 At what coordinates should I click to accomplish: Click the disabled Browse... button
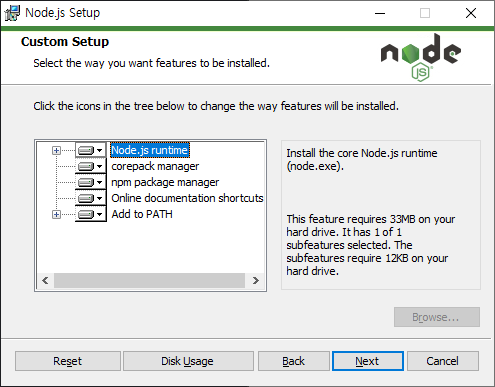(437, 317)
